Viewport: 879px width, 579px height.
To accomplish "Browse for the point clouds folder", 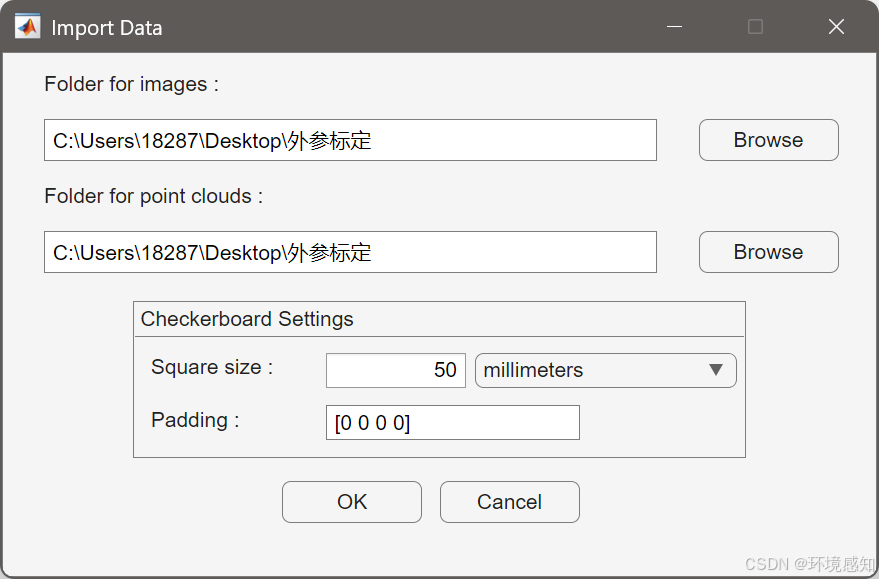I will (769, 252).
